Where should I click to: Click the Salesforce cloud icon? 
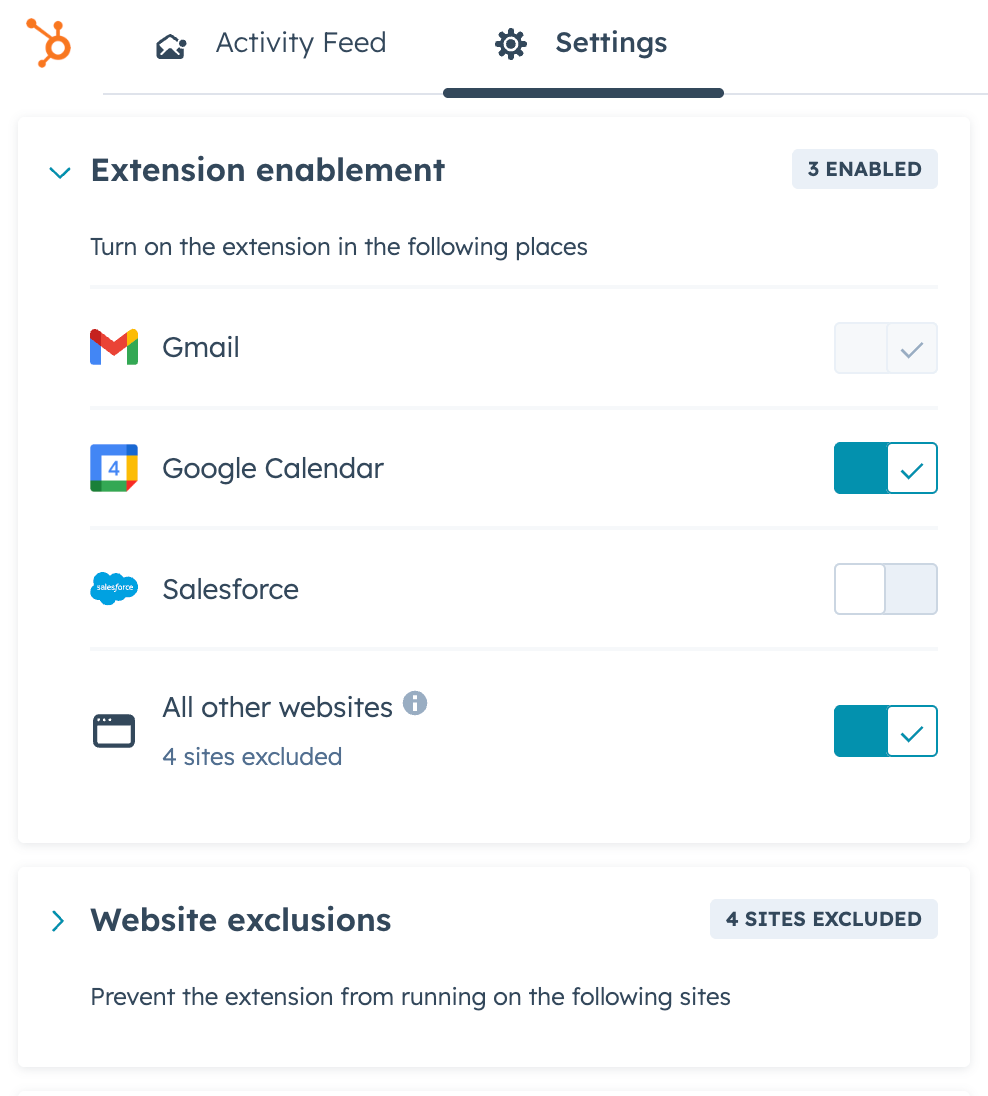(x=114, y=588)
